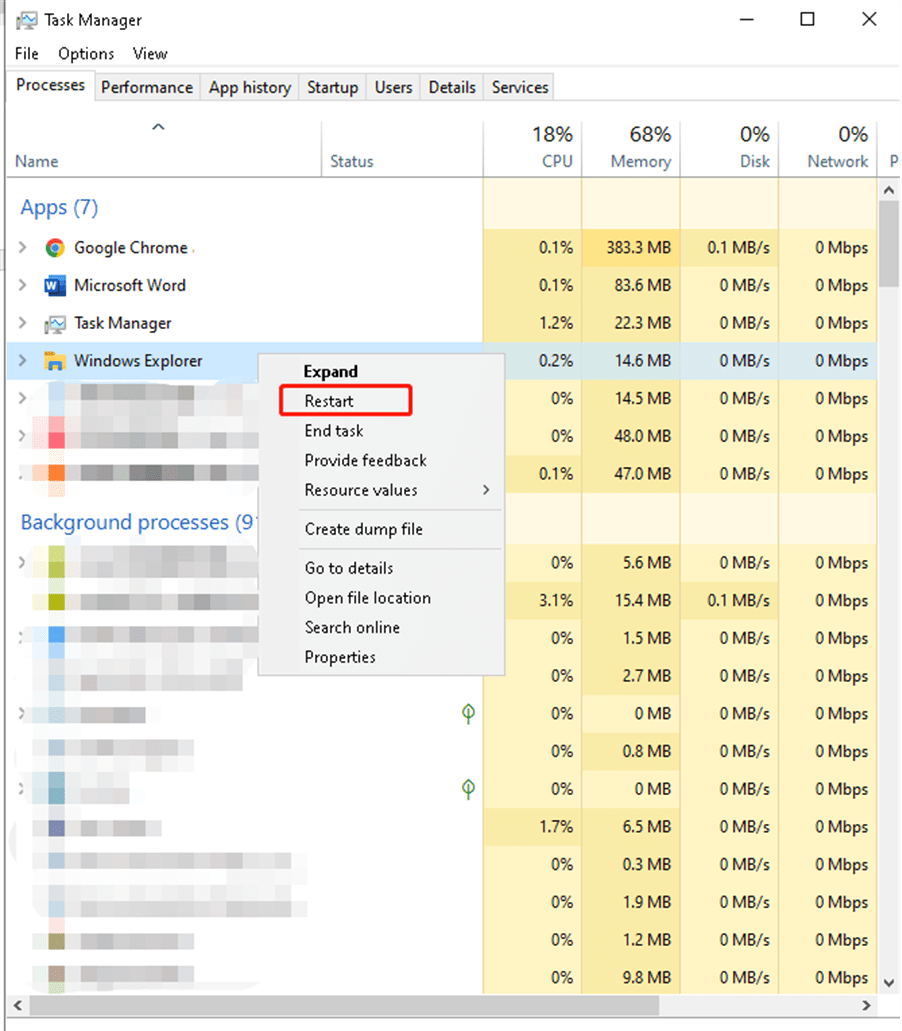The image size is (902, 1031).
Task: Click the Windows Explorer folder icon
Action: coord(54,361)
